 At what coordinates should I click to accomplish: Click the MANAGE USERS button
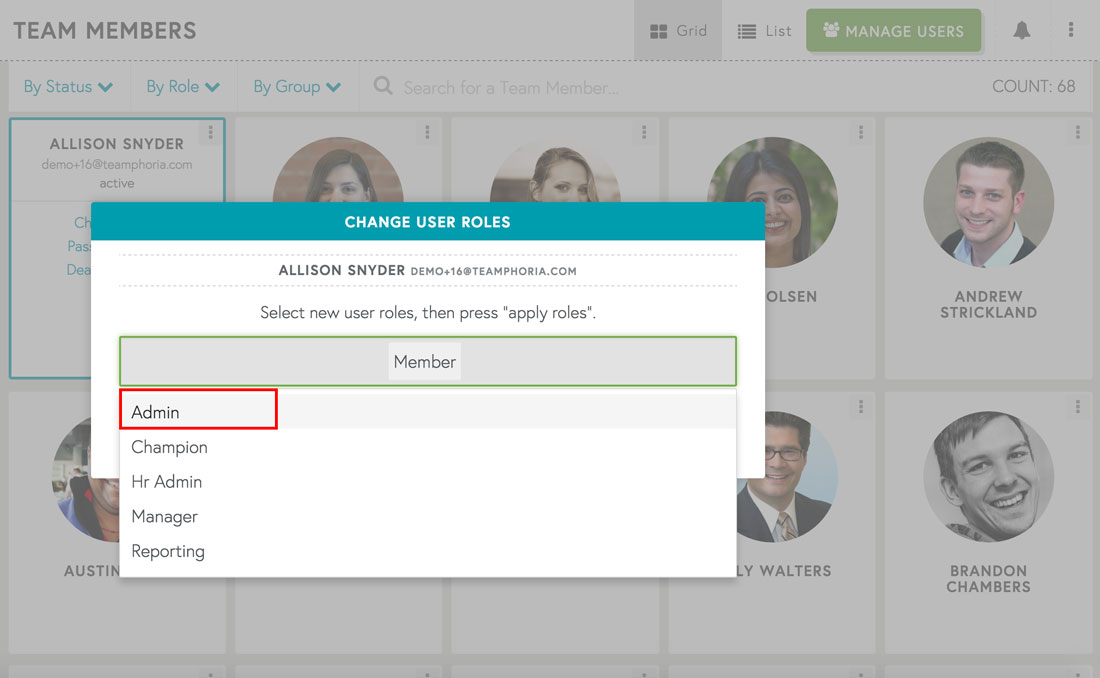894,30
